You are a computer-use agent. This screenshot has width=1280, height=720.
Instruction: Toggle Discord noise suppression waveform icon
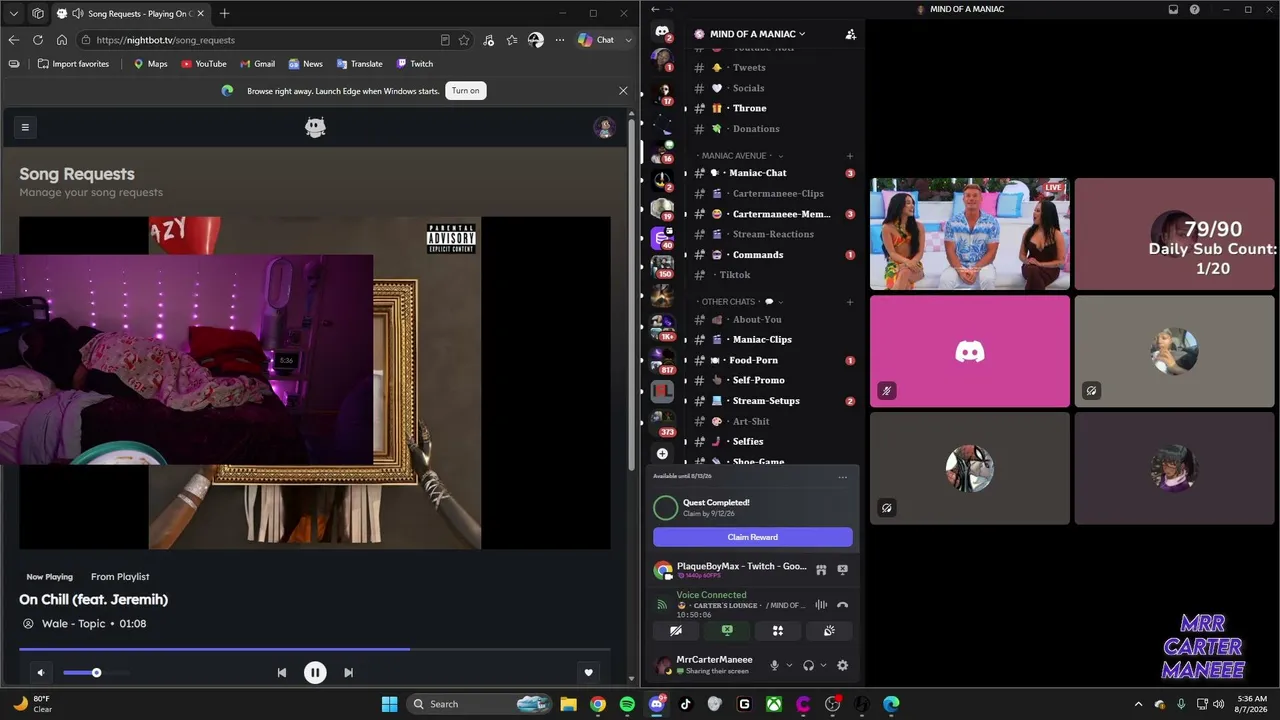pos(821,605)
